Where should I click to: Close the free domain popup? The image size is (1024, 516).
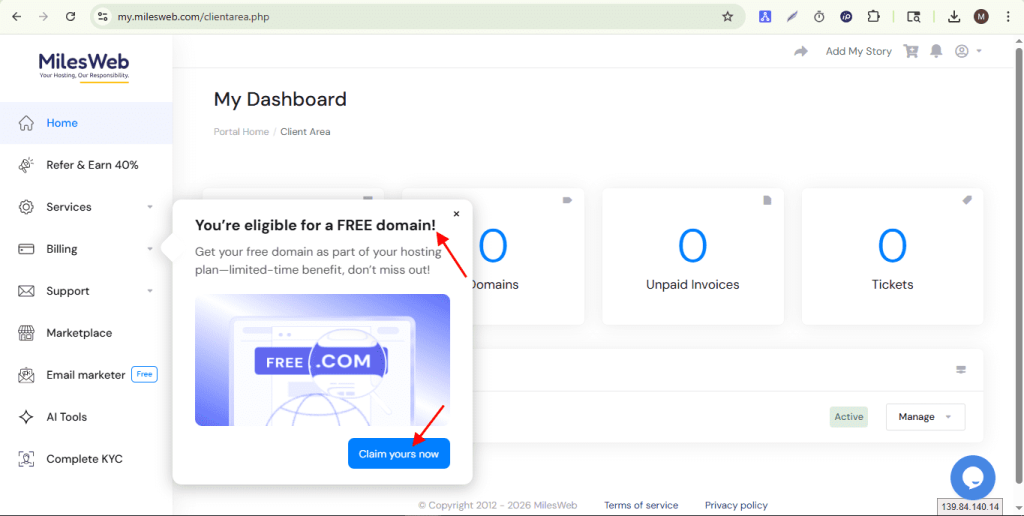click(x=456, y=214)
